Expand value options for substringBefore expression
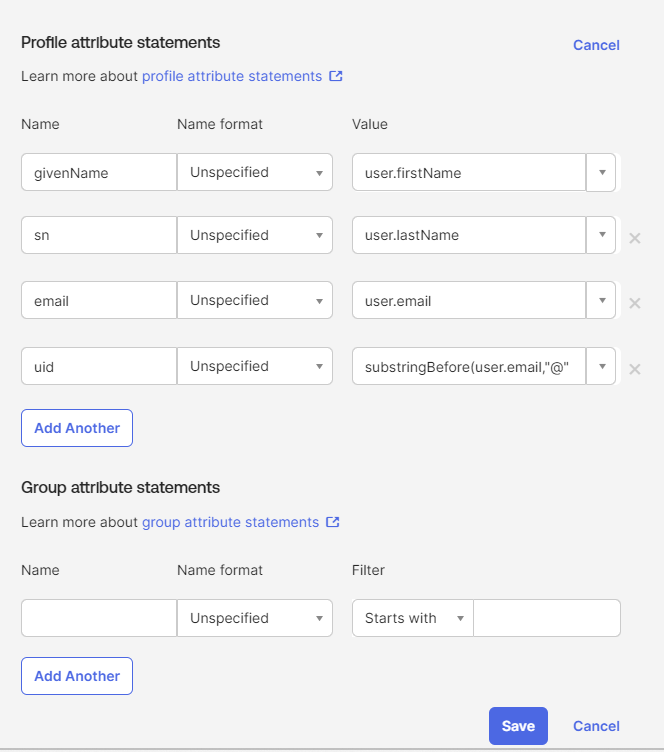The width and height of the screenshot is (664, 752). 602,366
